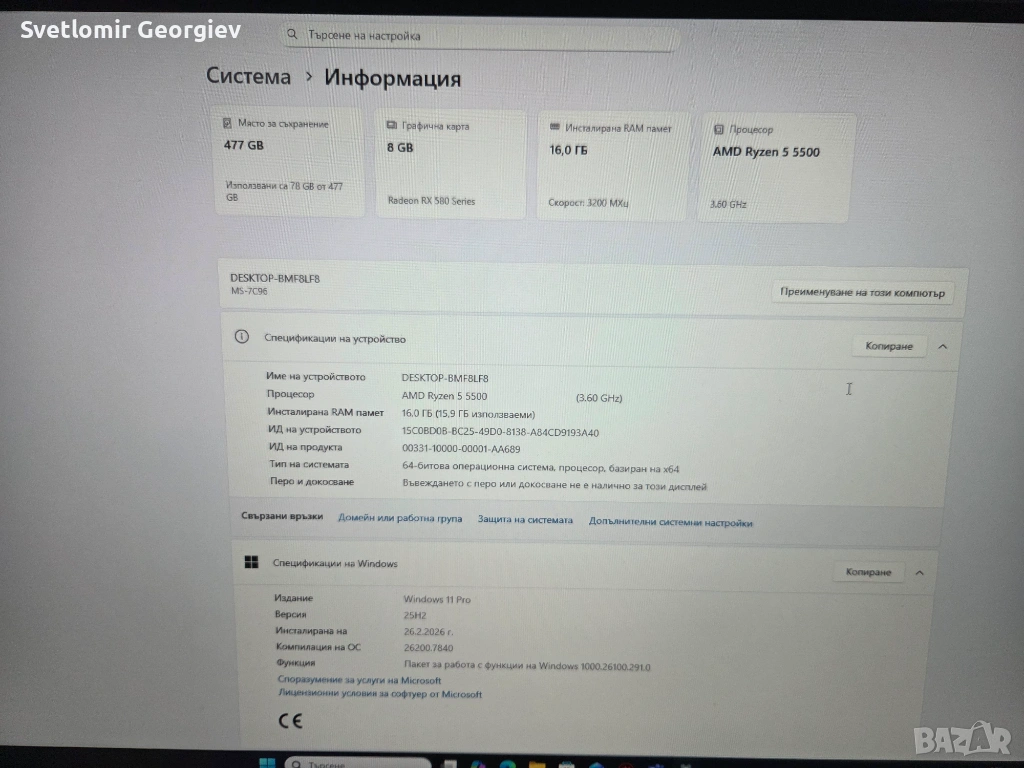The image size is (1024, 768).
Task: Click the Windows logo beside Спецификации на Windows
Action: pos(251,562)
